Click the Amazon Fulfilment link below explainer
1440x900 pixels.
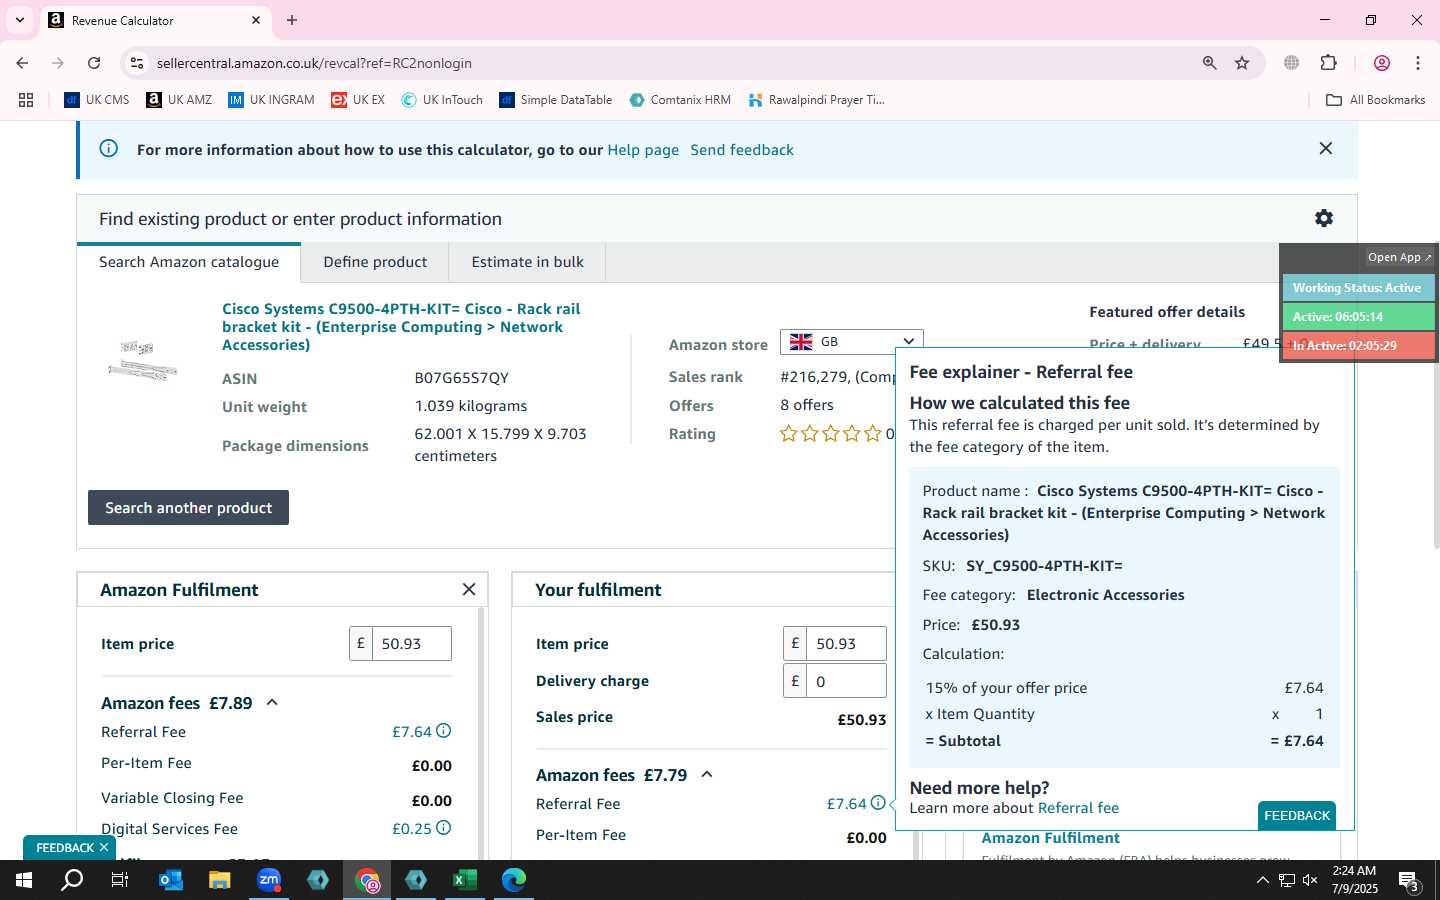point(1050,838)
